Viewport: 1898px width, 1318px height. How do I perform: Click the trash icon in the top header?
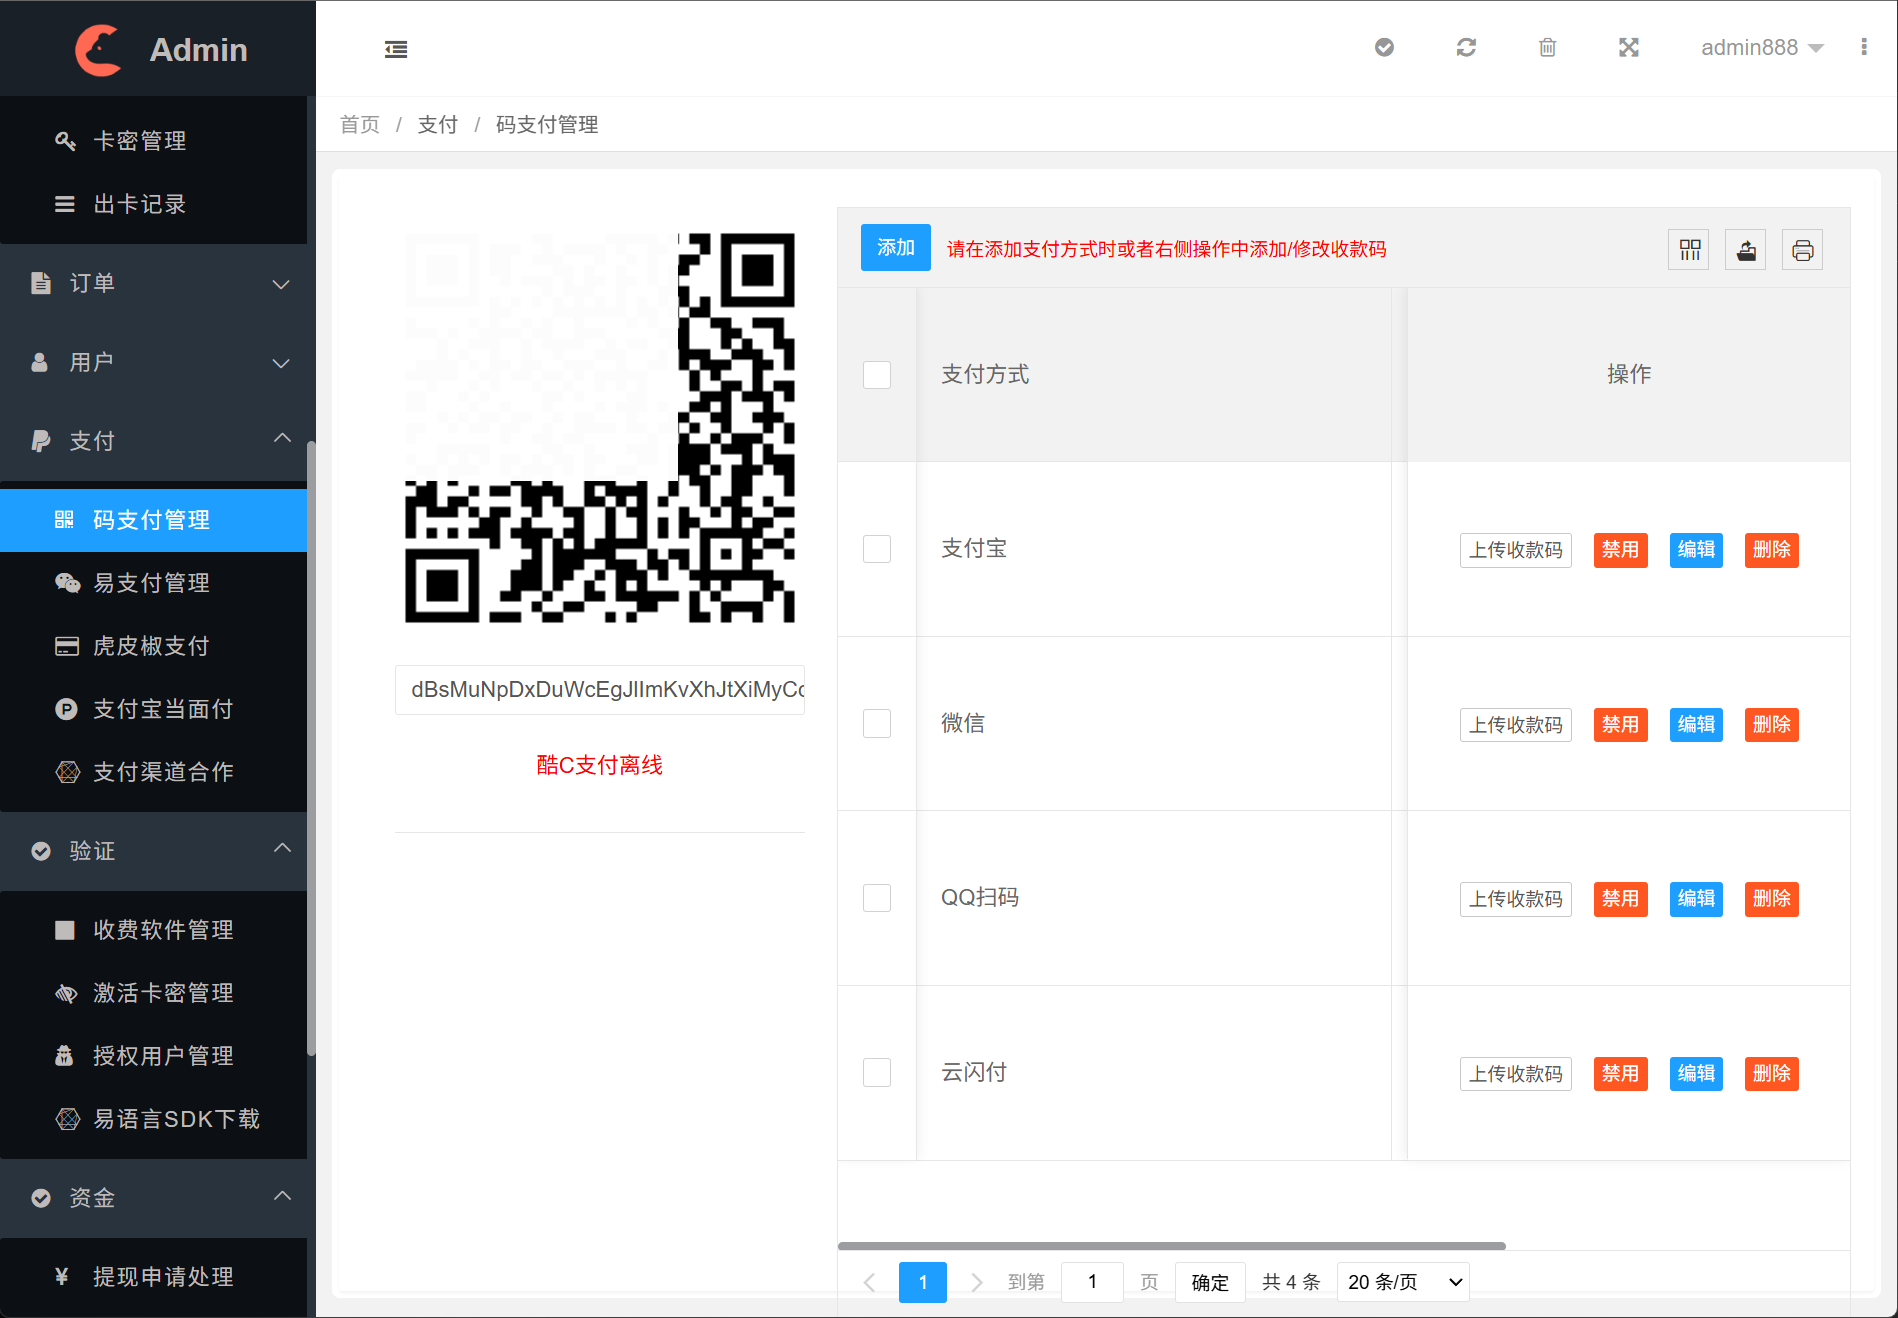point(1547,48)
